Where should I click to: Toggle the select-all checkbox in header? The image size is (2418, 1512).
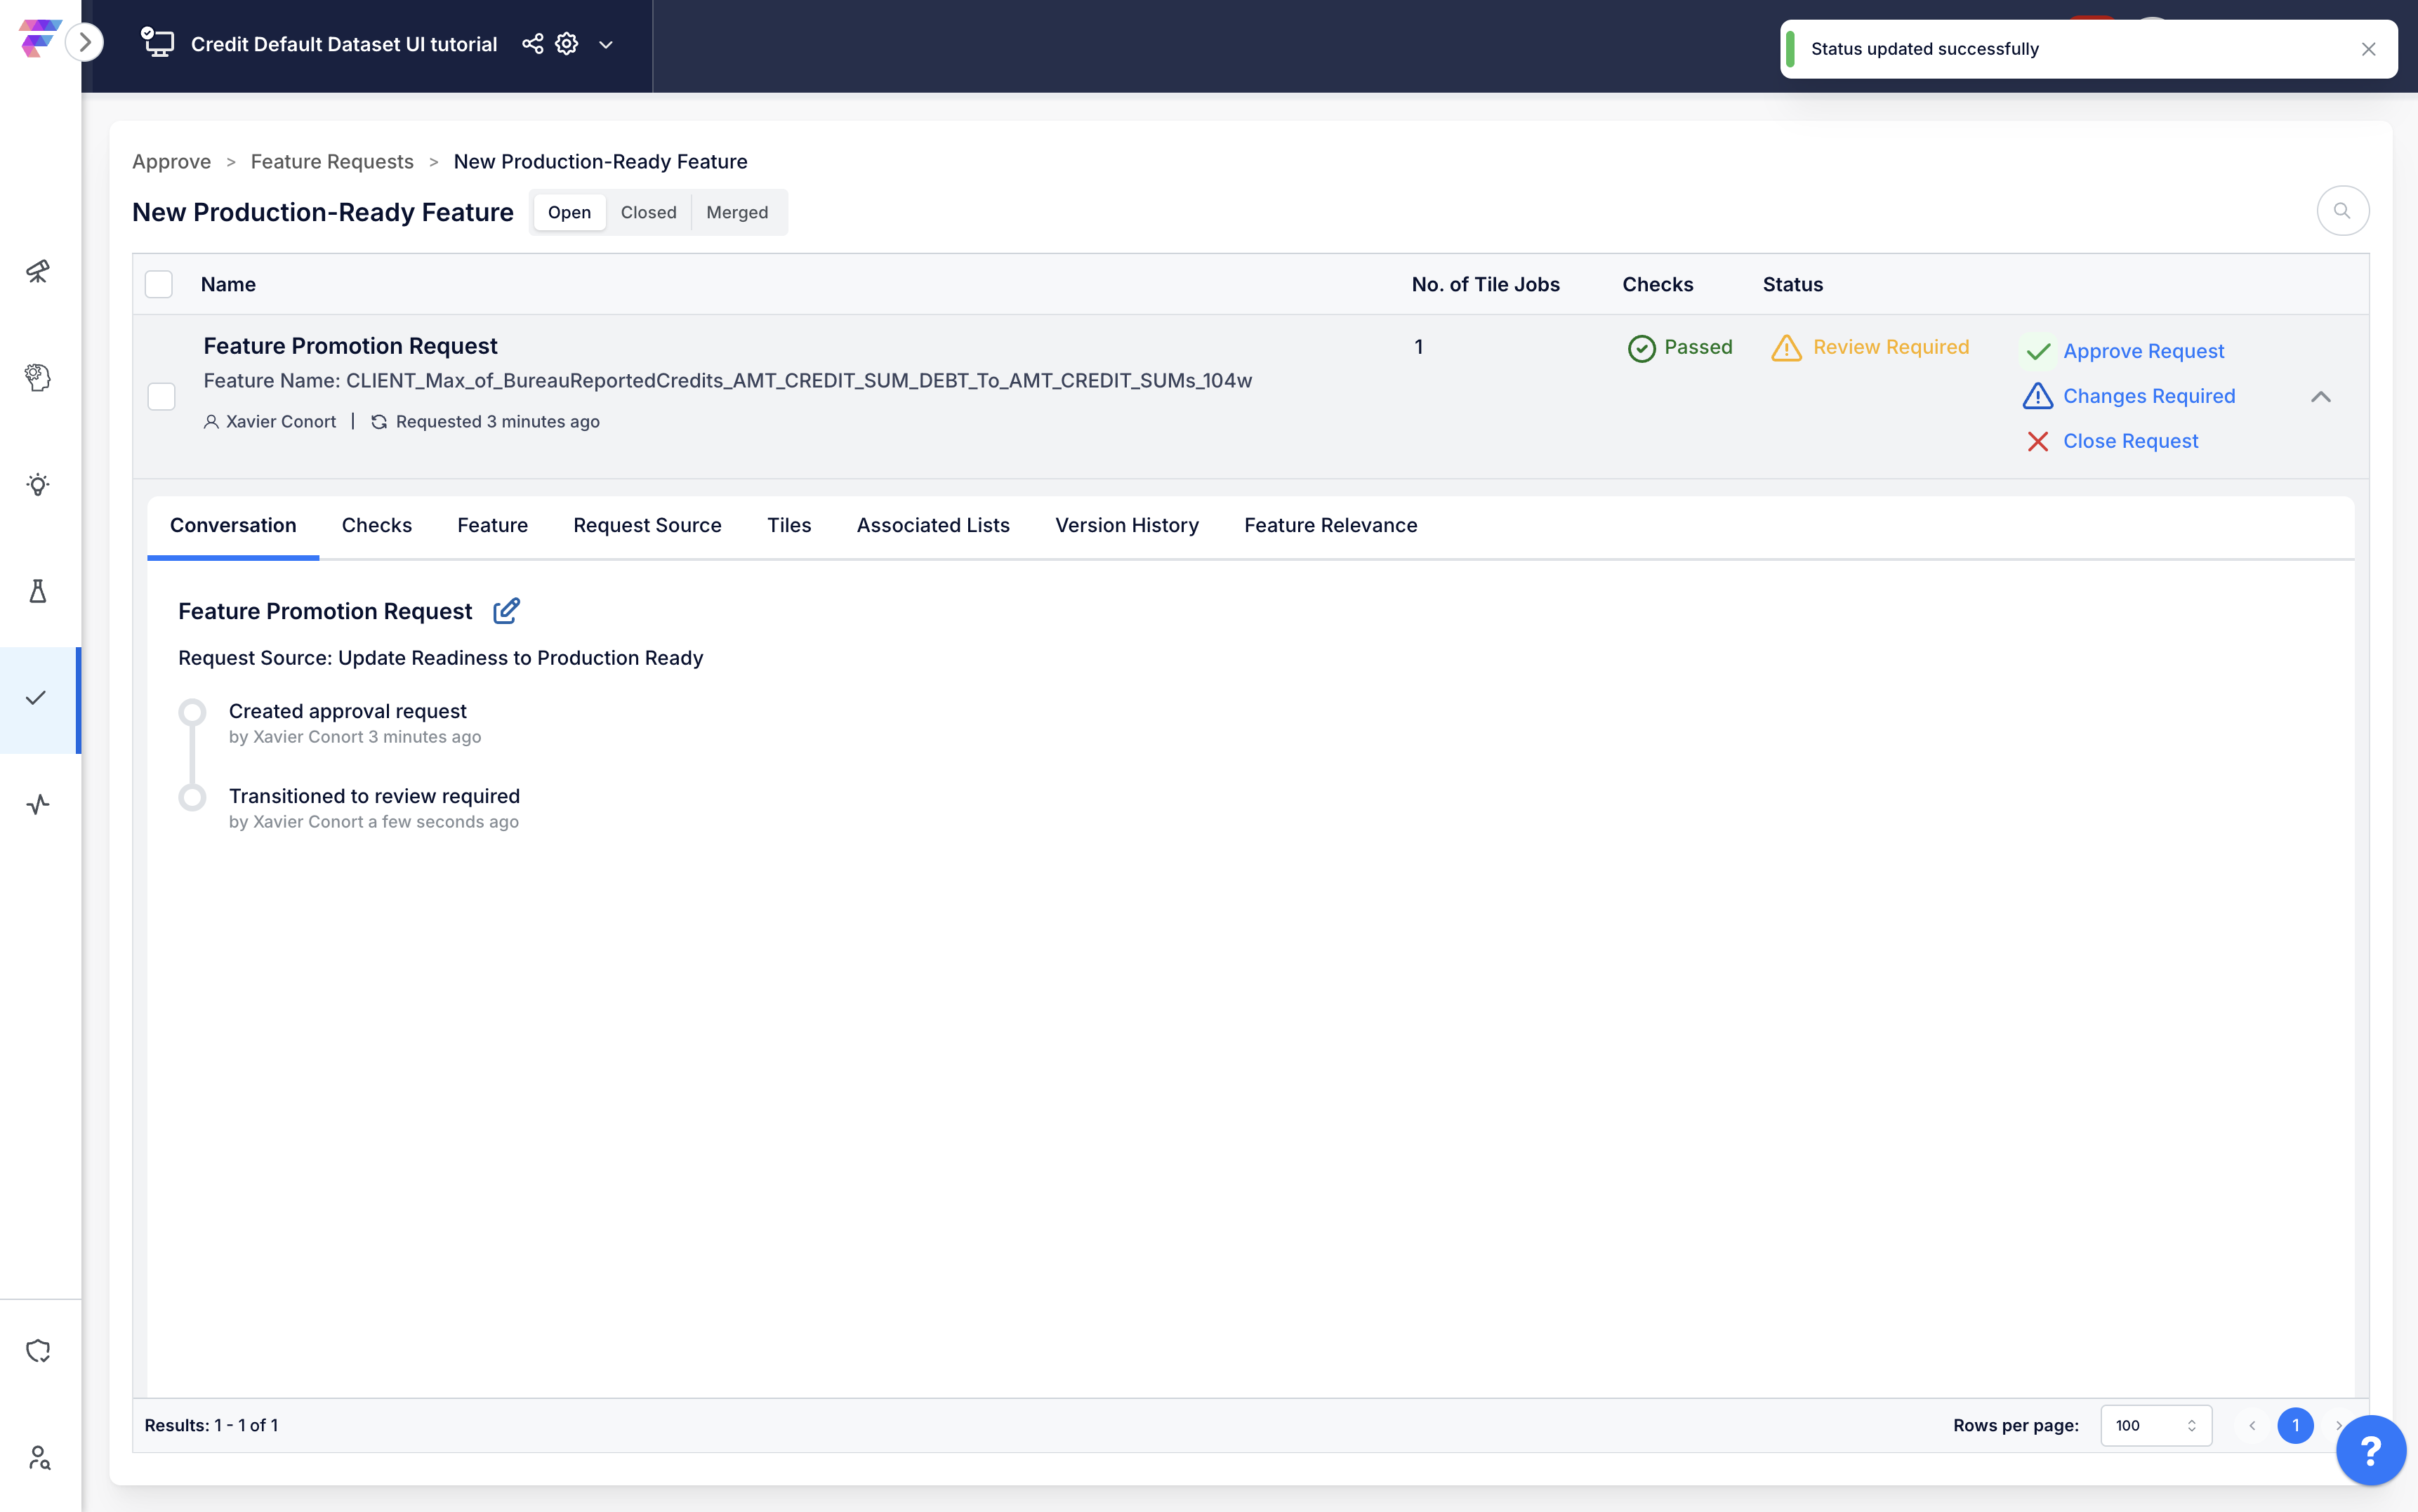159,284
